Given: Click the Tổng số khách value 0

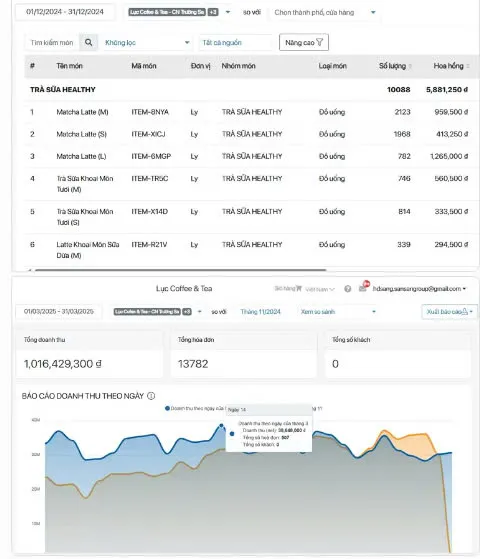Looking at the screenshot, I should [x=335, y=364].
